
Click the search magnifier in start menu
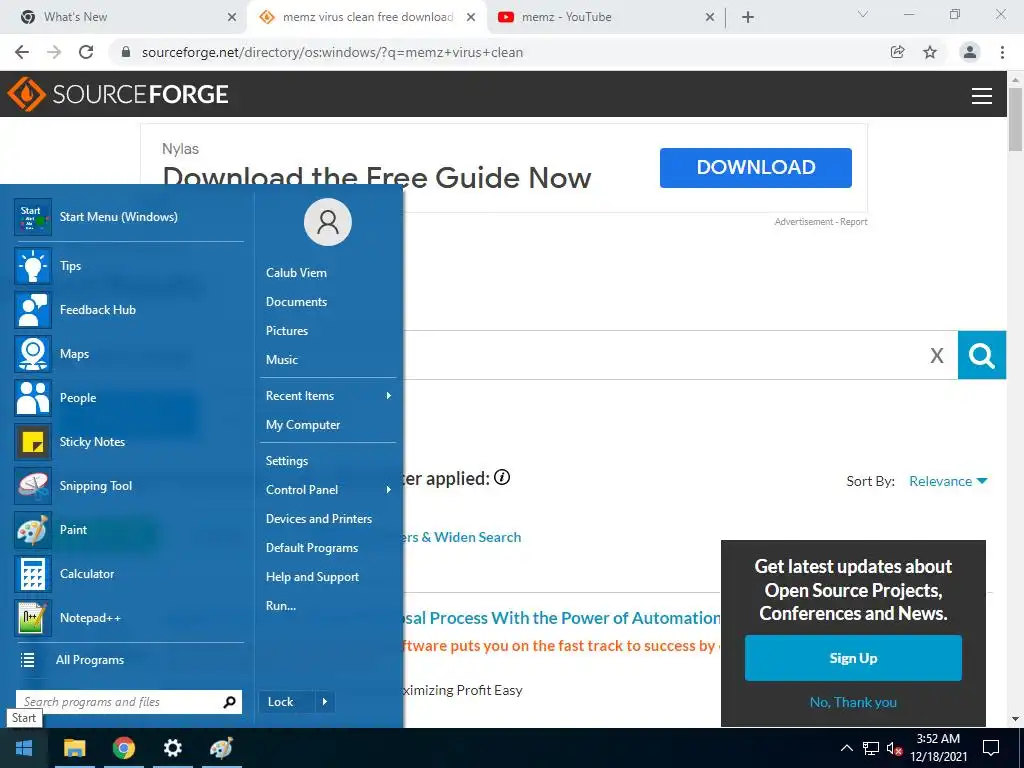pos(229,702)
